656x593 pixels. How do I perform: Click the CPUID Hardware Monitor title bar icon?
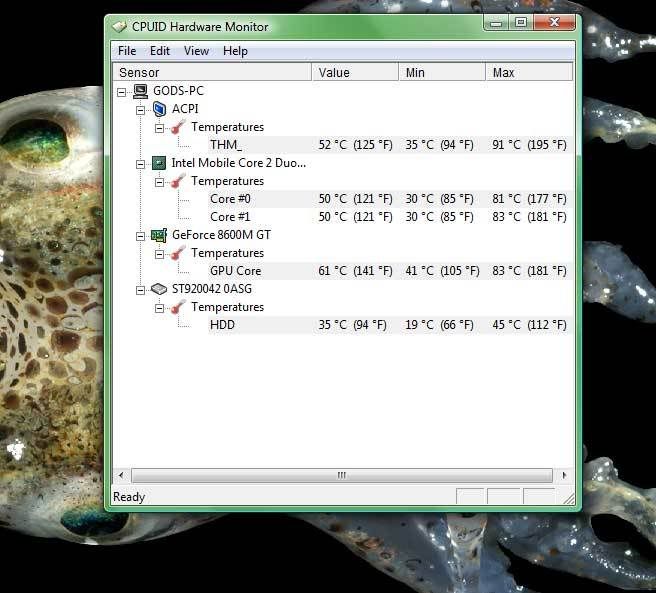click(x=119, y=27)
